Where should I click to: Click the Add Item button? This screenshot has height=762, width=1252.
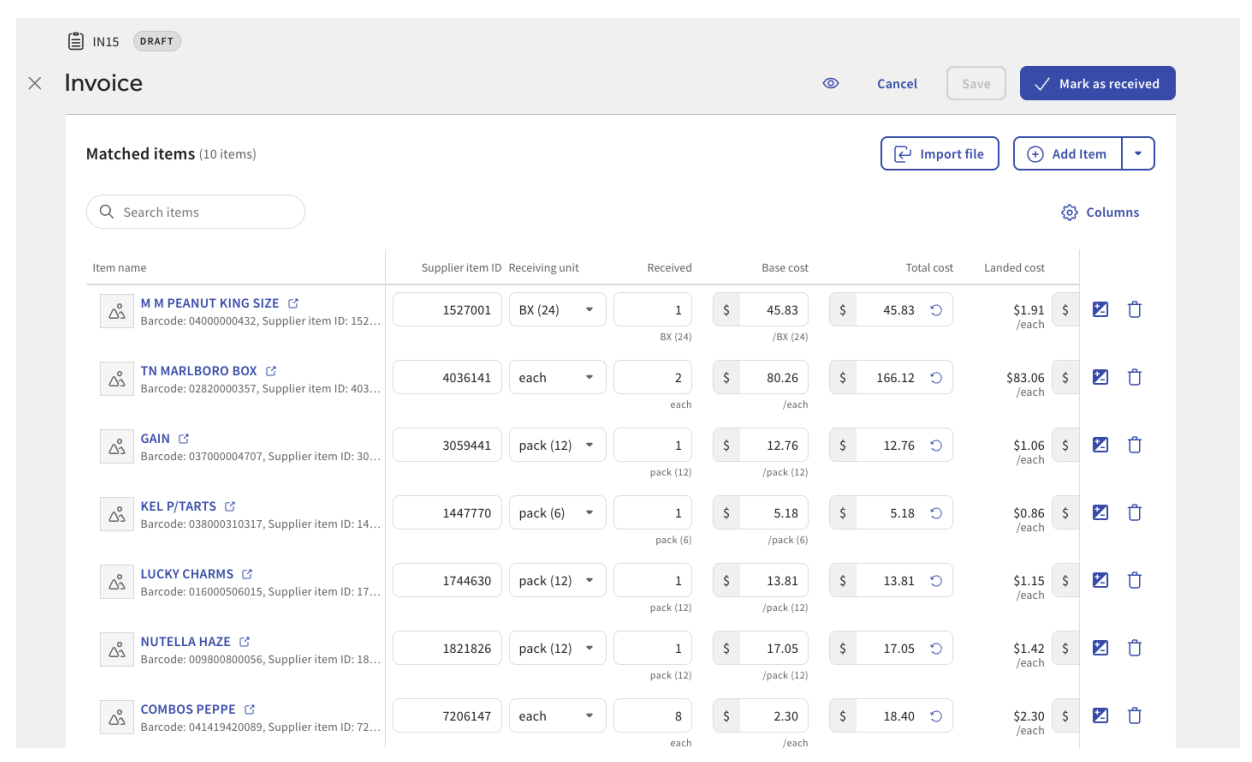coord(1068,154)
